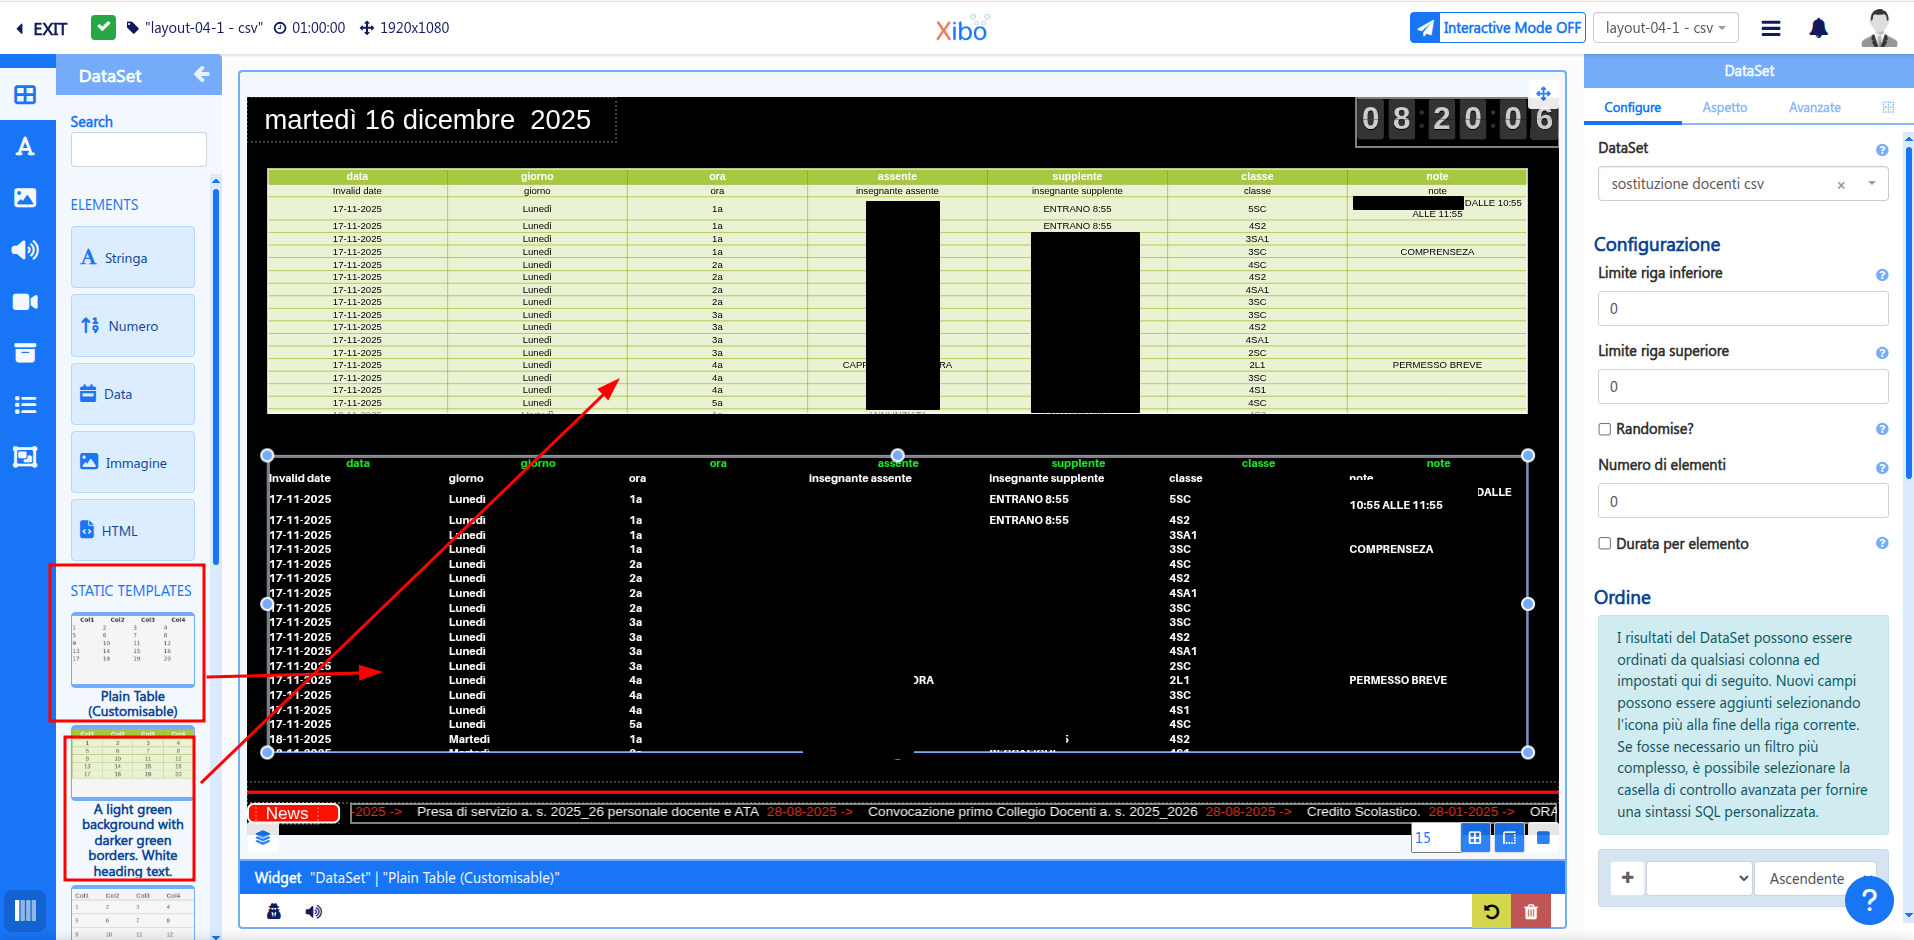This screenshot has width=1914, height=940.
Task: Toggle Interactive Mode OFF button
Action: 1497,28
